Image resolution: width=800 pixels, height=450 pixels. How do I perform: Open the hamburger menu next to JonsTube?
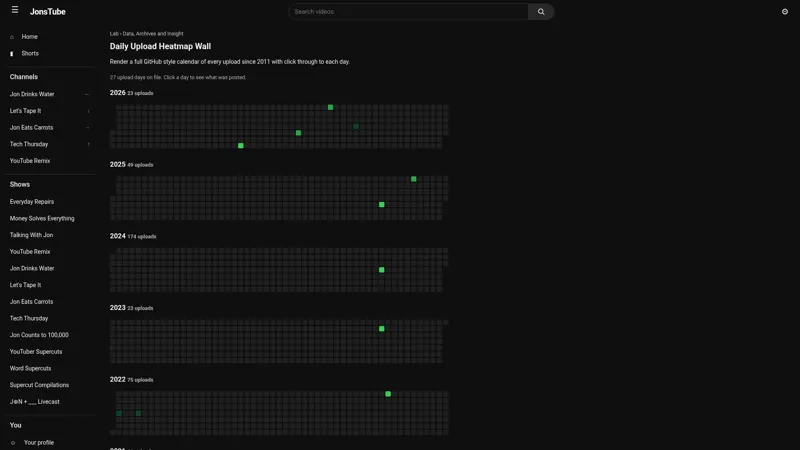tap(15, 10)
